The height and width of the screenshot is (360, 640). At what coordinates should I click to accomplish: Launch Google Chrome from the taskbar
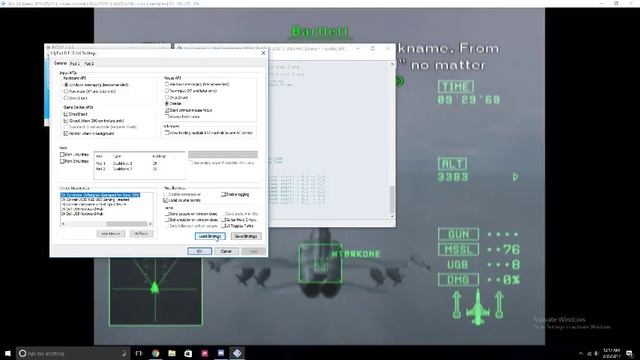[156, 353]
